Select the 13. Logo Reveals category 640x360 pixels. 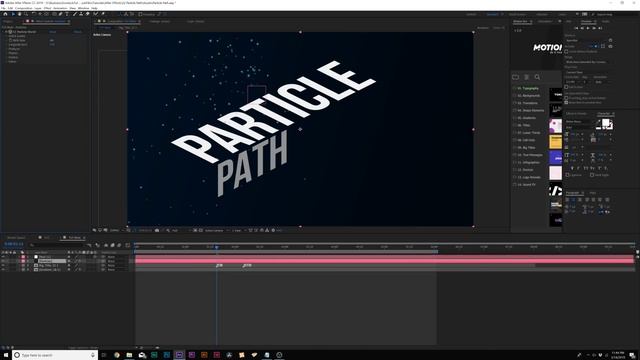[528, 177]
